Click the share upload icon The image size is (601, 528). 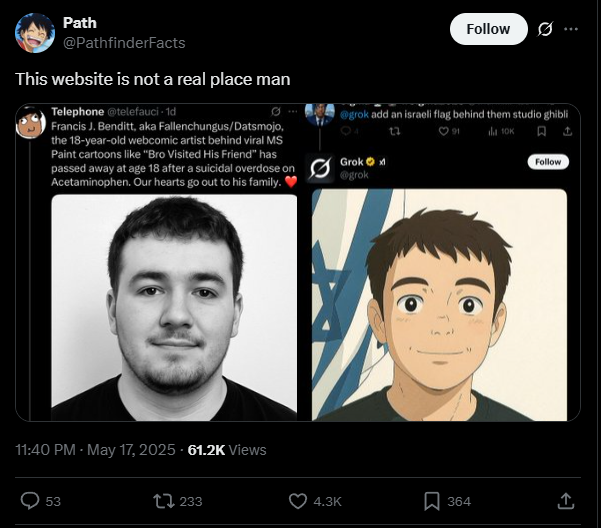(565, 500)
